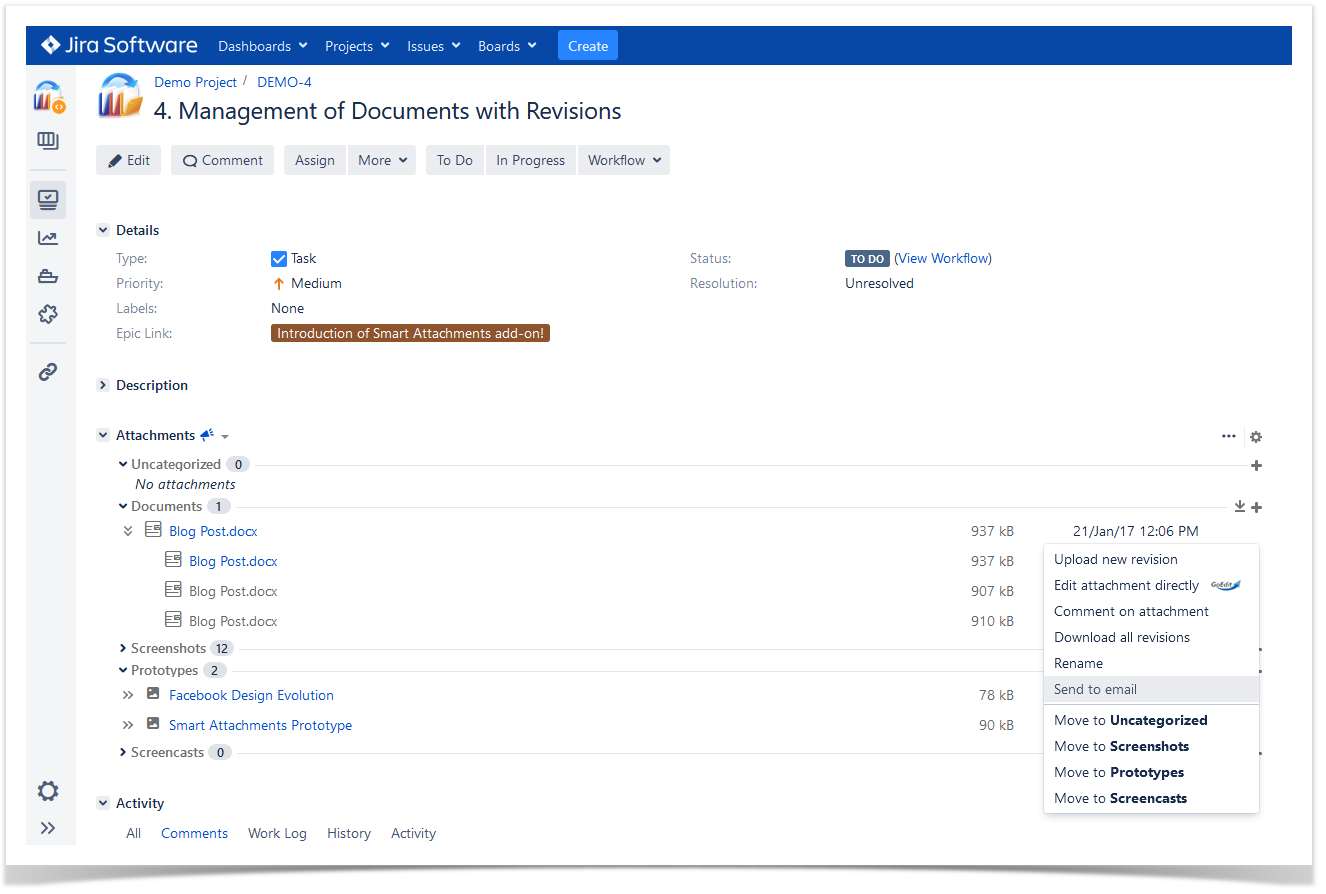The width and height of the screenshot is (1326, 894).
Task: Click the Jira Software logo
Action: [119, 45]
